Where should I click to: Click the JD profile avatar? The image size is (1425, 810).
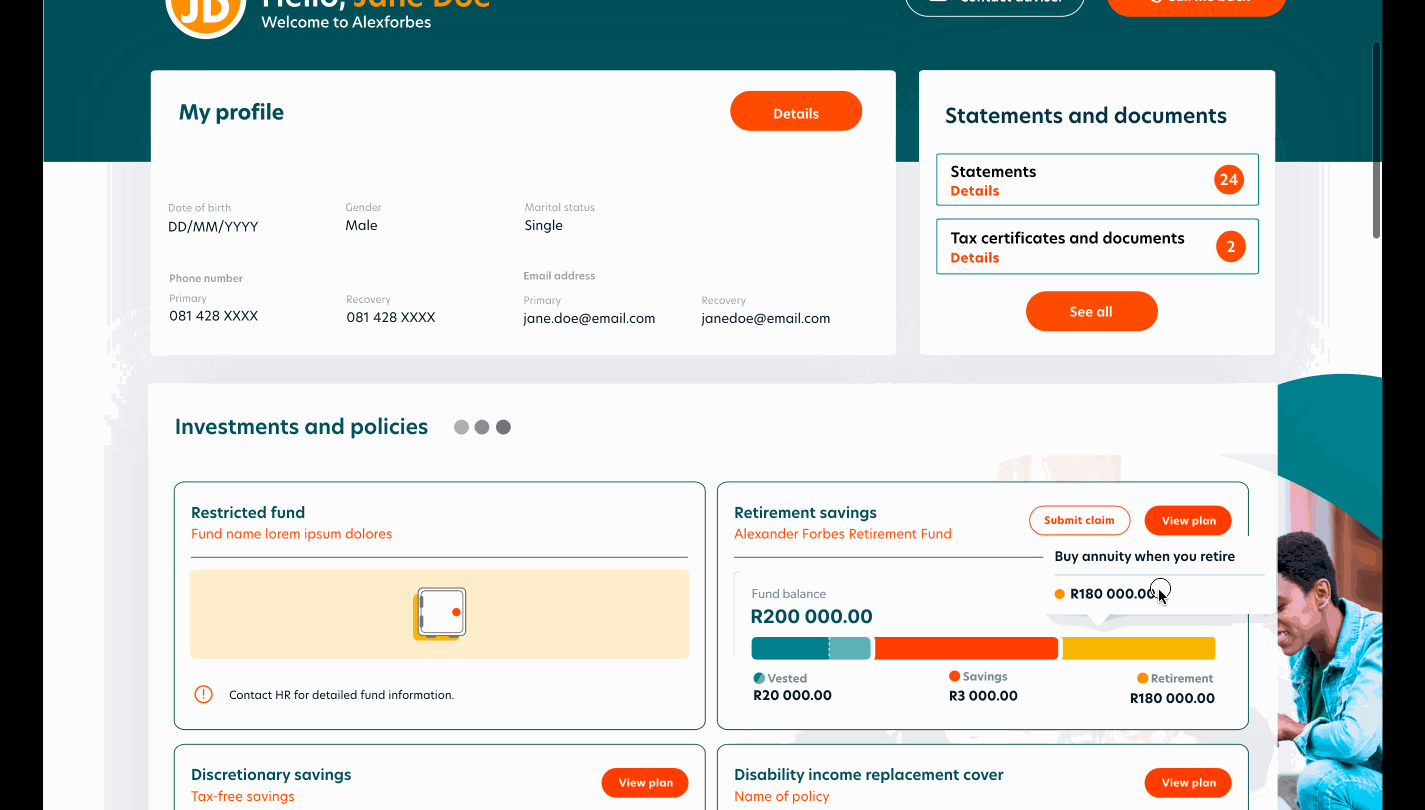[206, 12]
